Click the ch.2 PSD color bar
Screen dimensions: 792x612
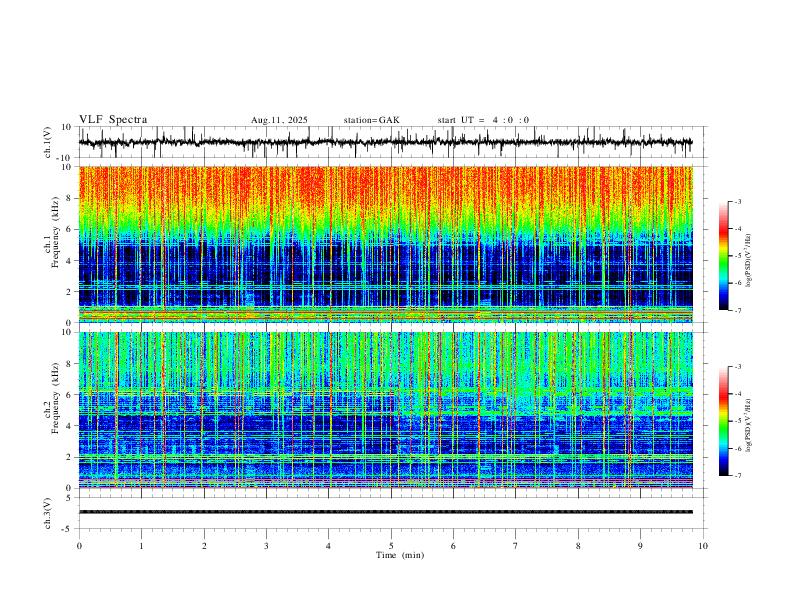(723, 421)
